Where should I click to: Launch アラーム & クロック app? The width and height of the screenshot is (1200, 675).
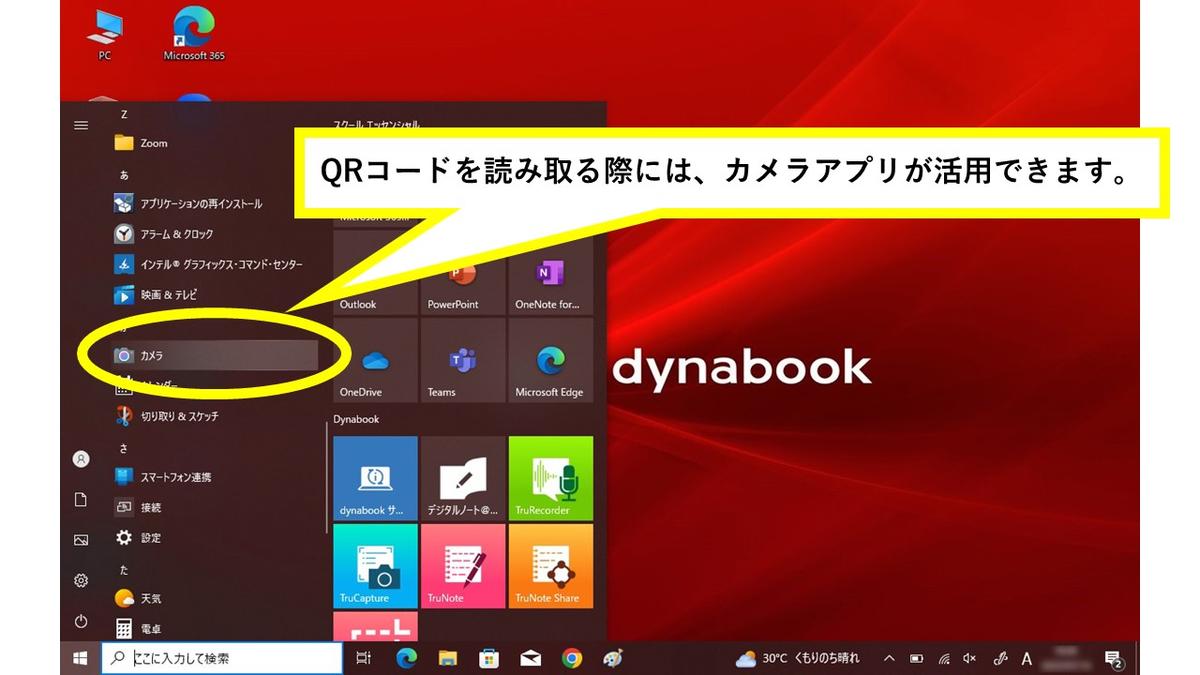point(215,234)
